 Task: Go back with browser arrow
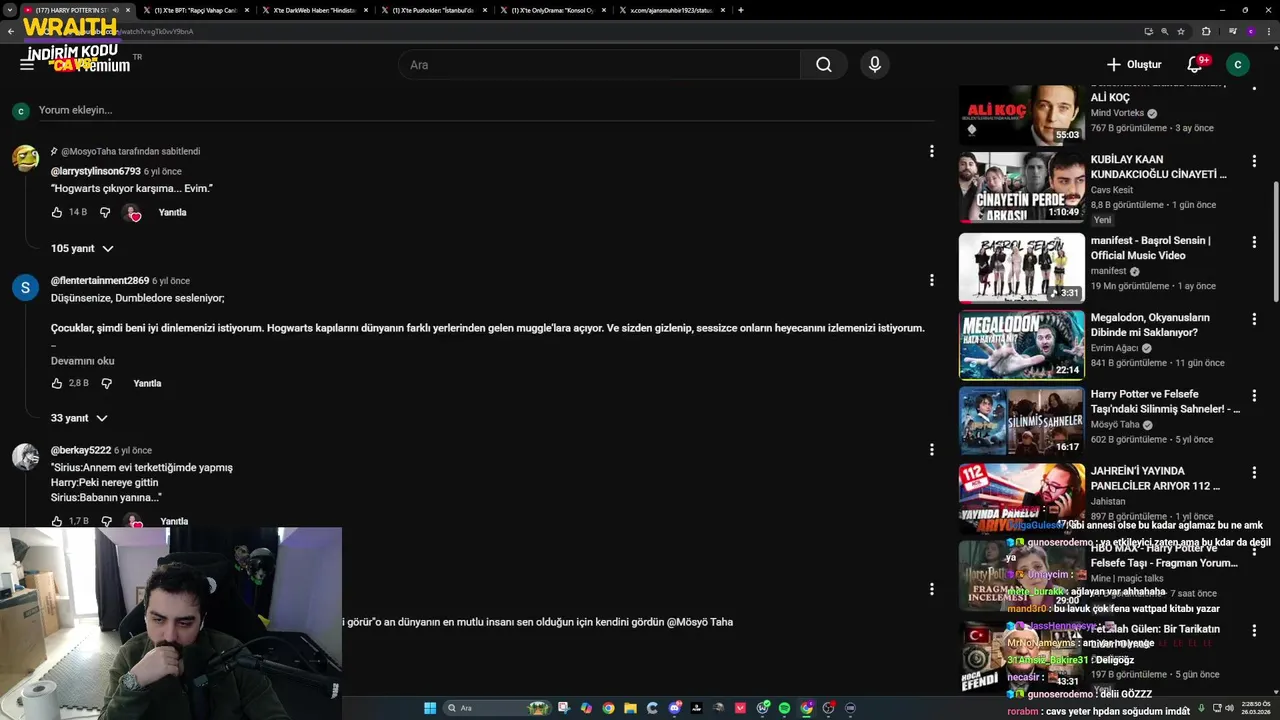[x=10, y=31]
